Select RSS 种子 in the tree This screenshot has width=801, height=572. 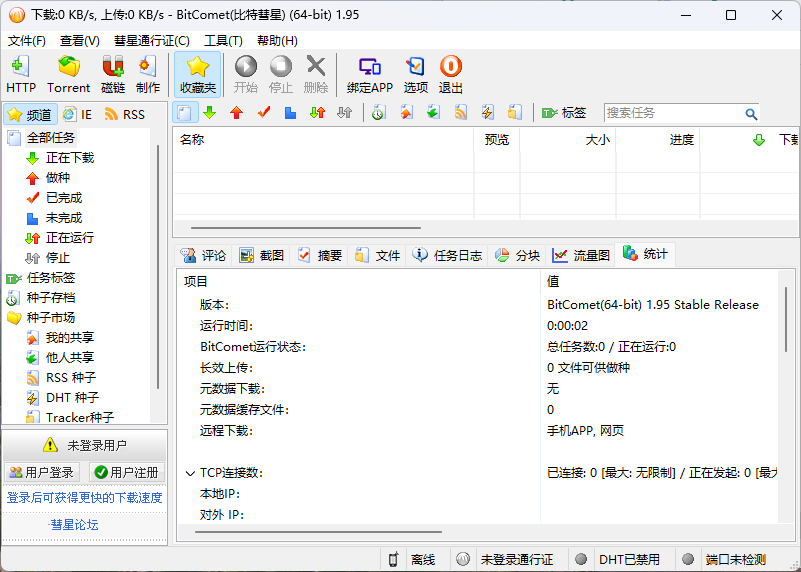(x=71, y=377)
